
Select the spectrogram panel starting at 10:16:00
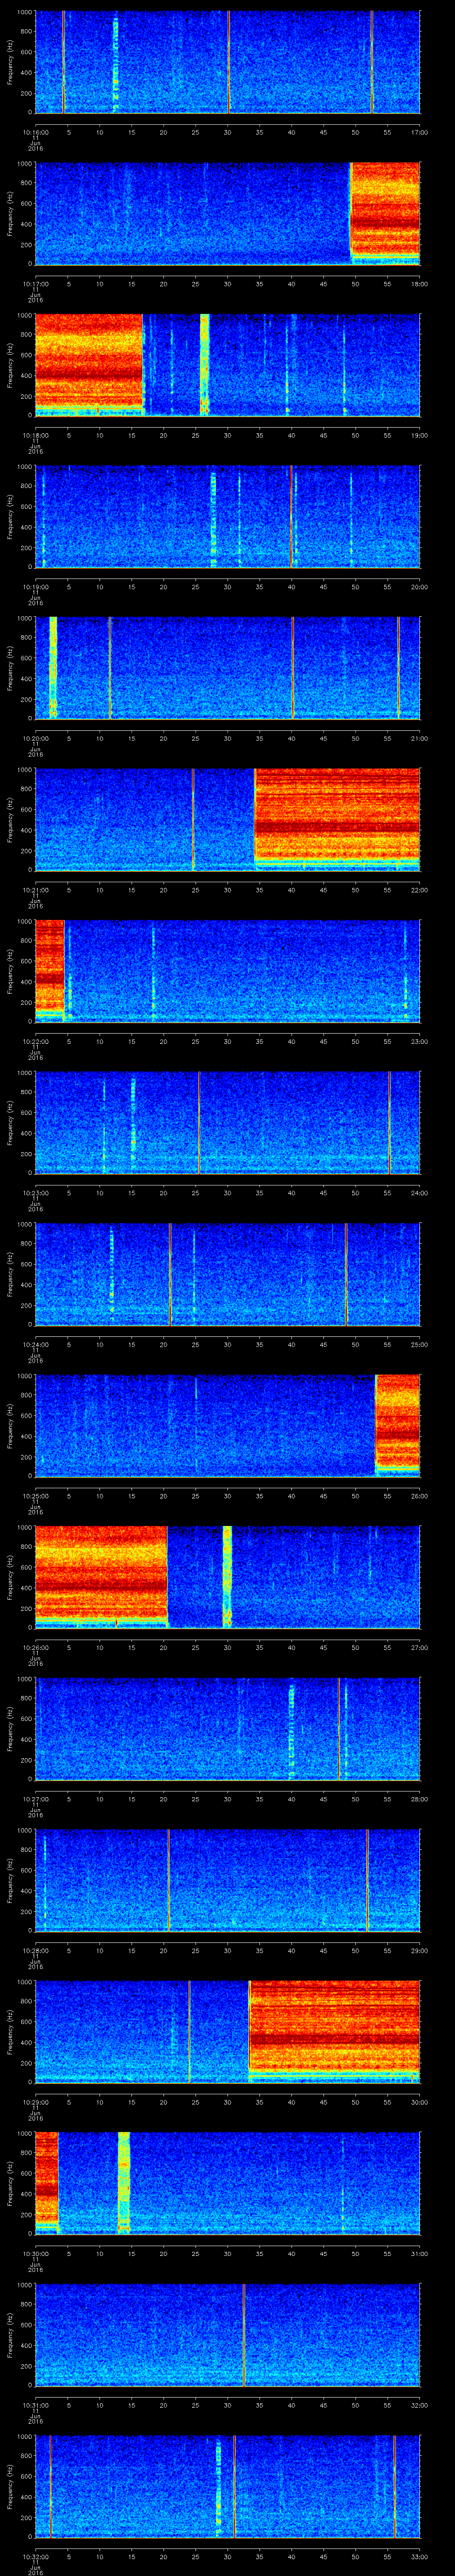point(227,62)
